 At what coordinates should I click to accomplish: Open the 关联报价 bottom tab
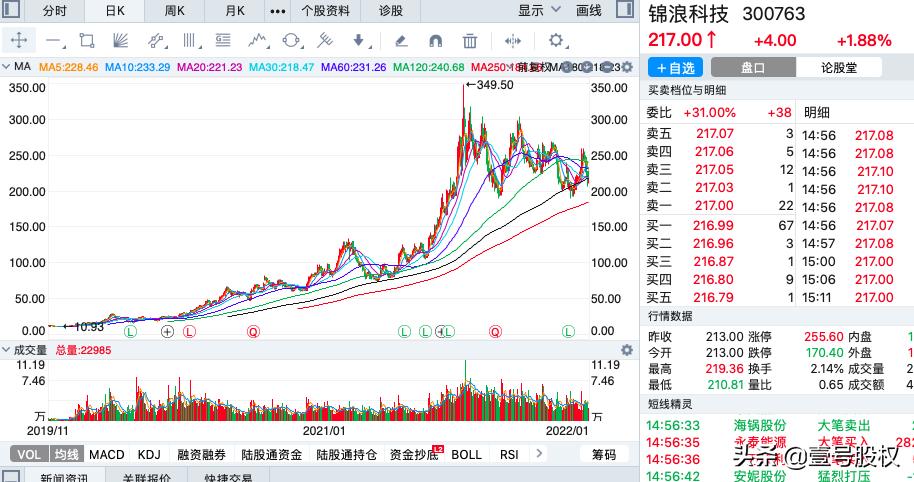click(146, 477)
